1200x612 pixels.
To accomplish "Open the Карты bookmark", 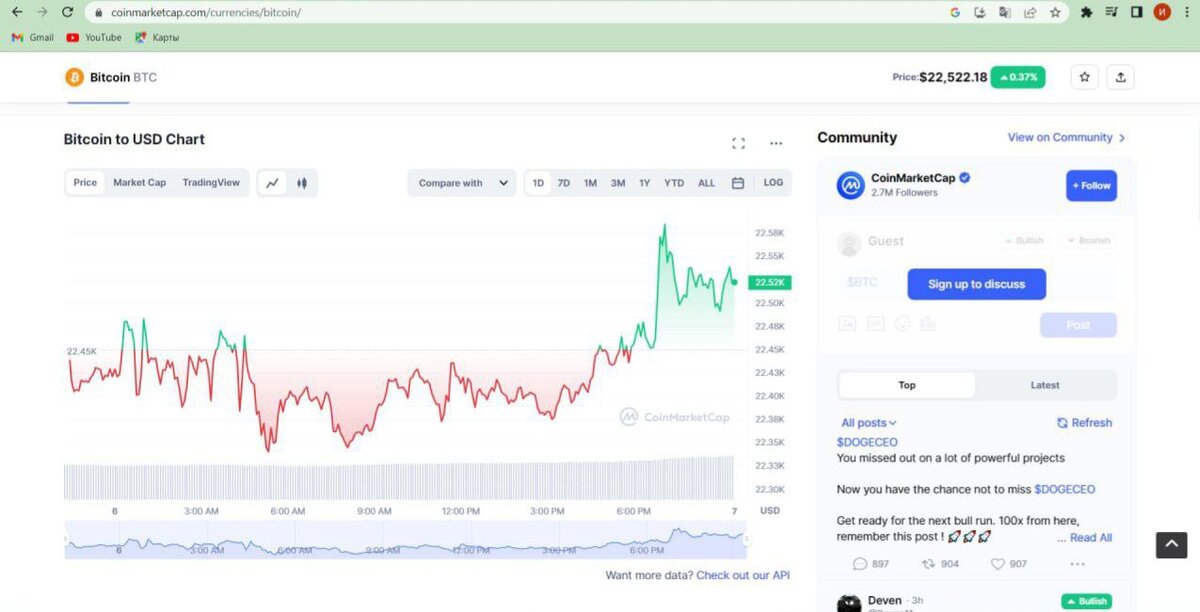I will [157, 37].
